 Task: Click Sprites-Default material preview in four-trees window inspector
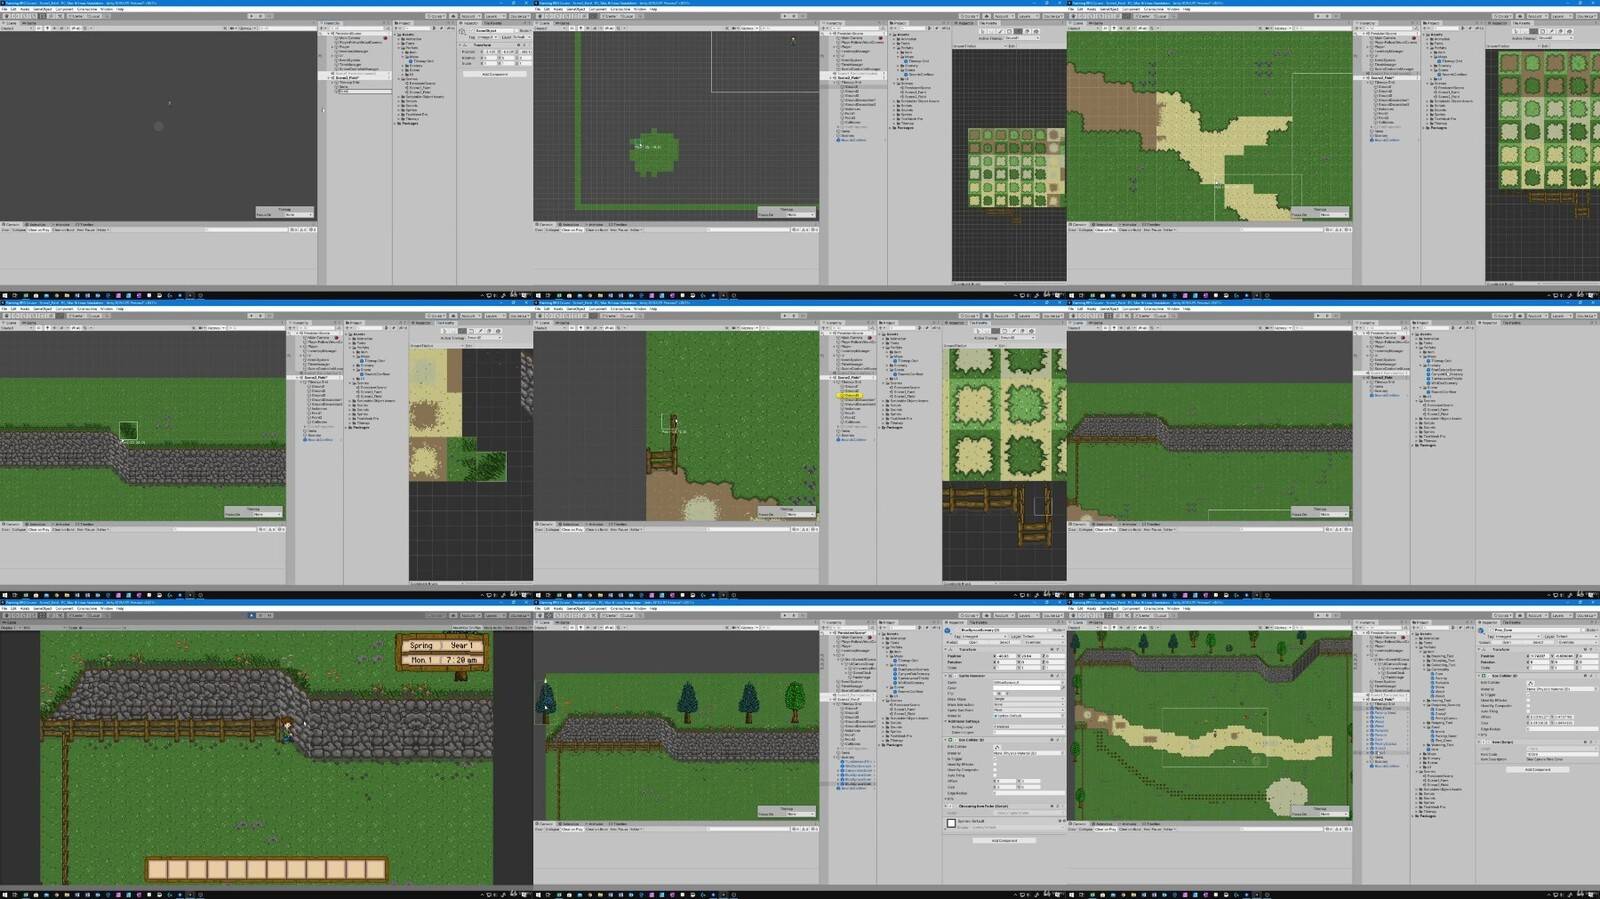pos(951,823)
